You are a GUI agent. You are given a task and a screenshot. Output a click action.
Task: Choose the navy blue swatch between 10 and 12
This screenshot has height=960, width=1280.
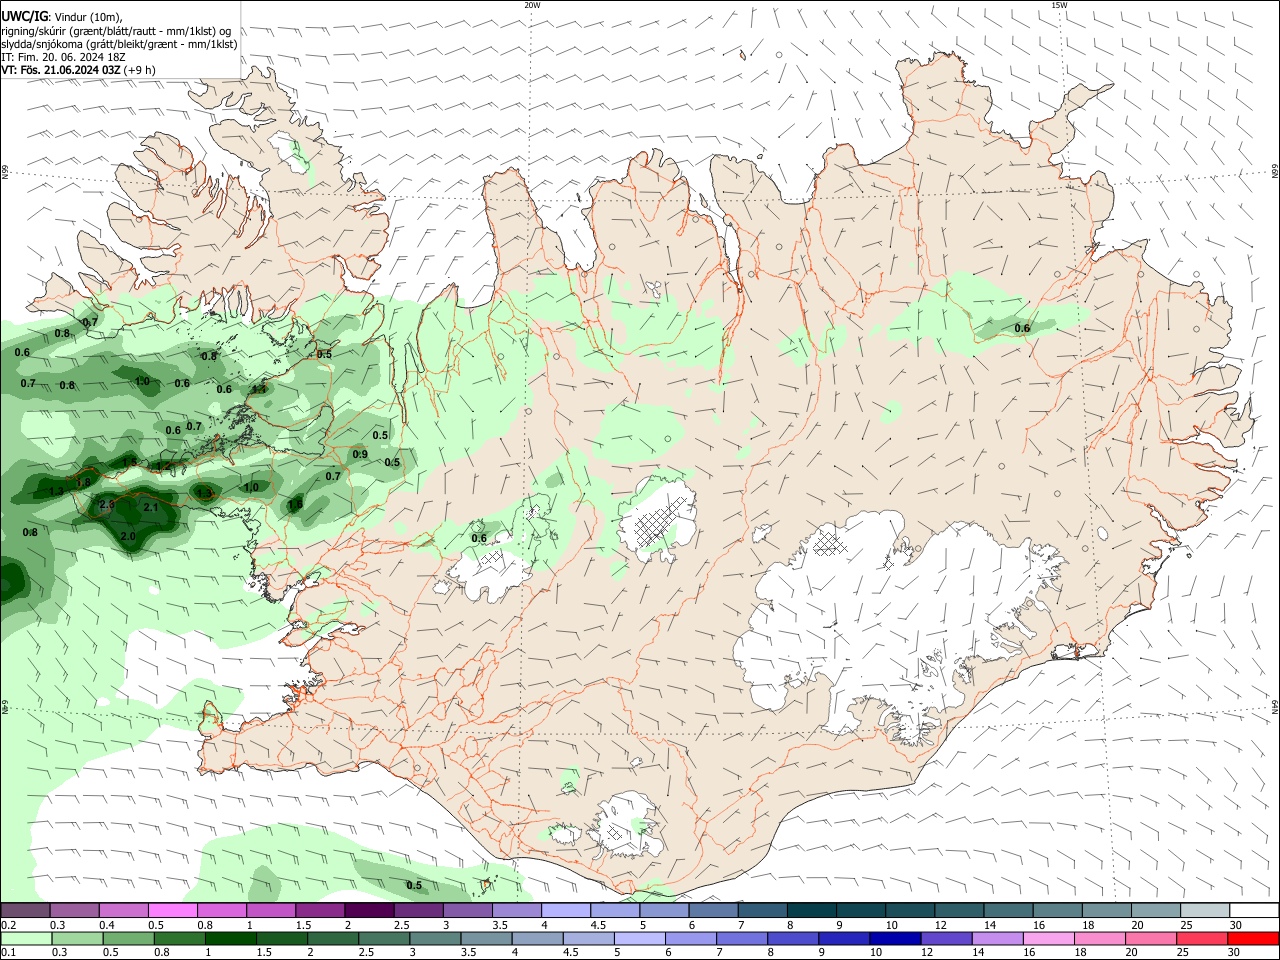point(893,938)
